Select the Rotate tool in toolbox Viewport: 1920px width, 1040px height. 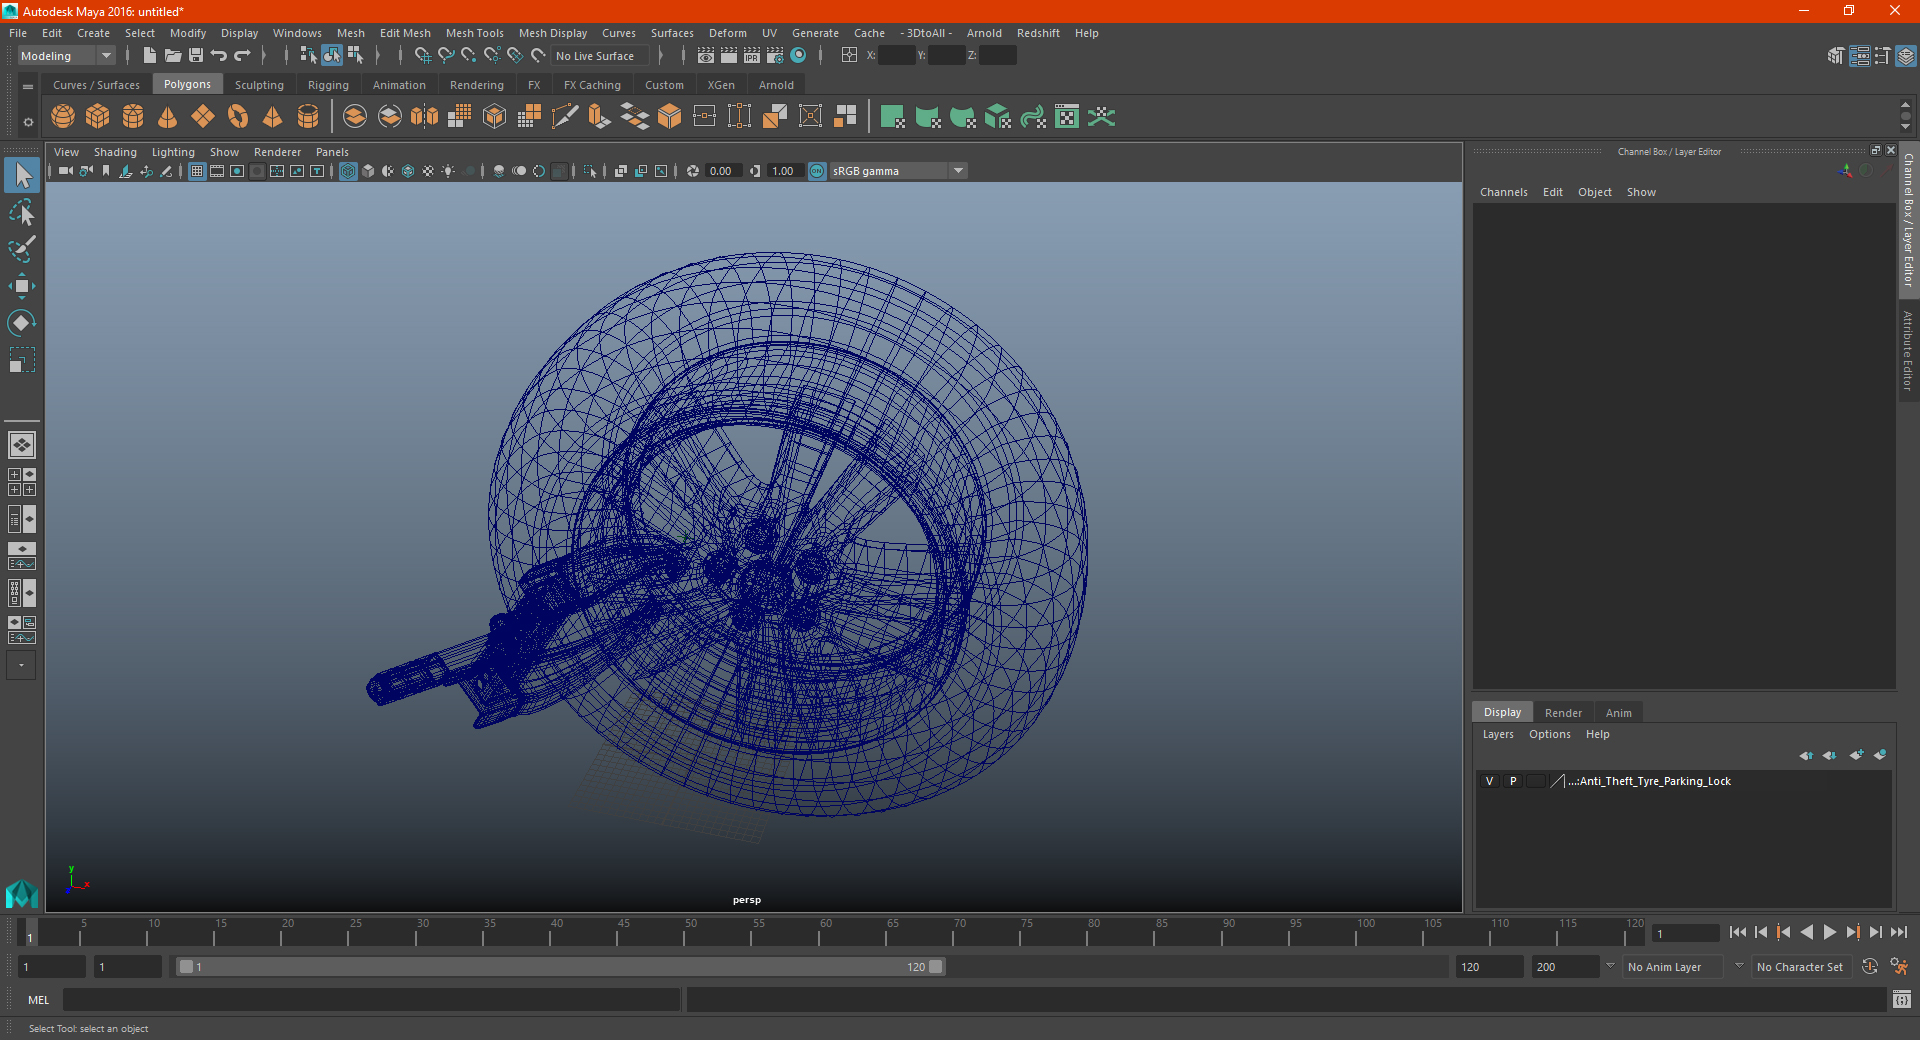[21, 323]
